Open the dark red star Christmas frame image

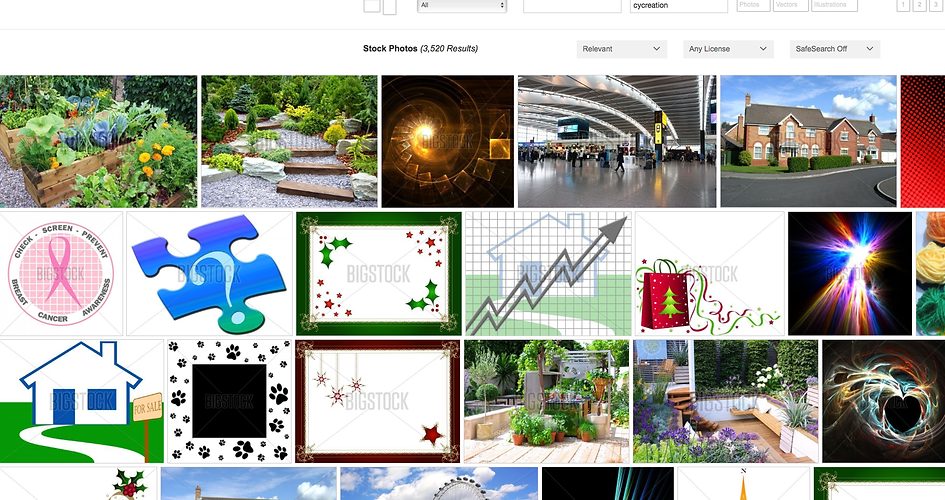point(378,401)
